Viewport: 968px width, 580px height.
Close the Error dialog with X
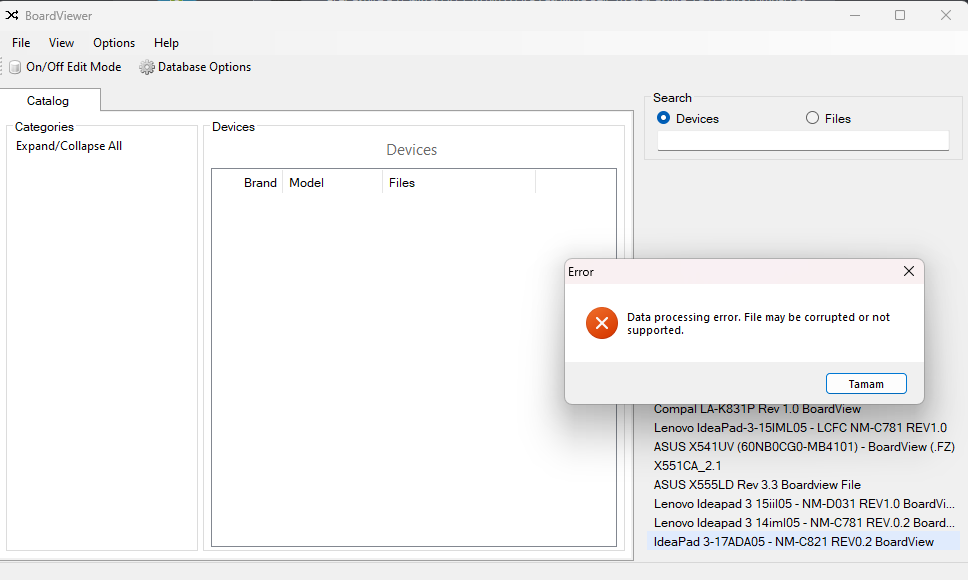coord(909,271)
